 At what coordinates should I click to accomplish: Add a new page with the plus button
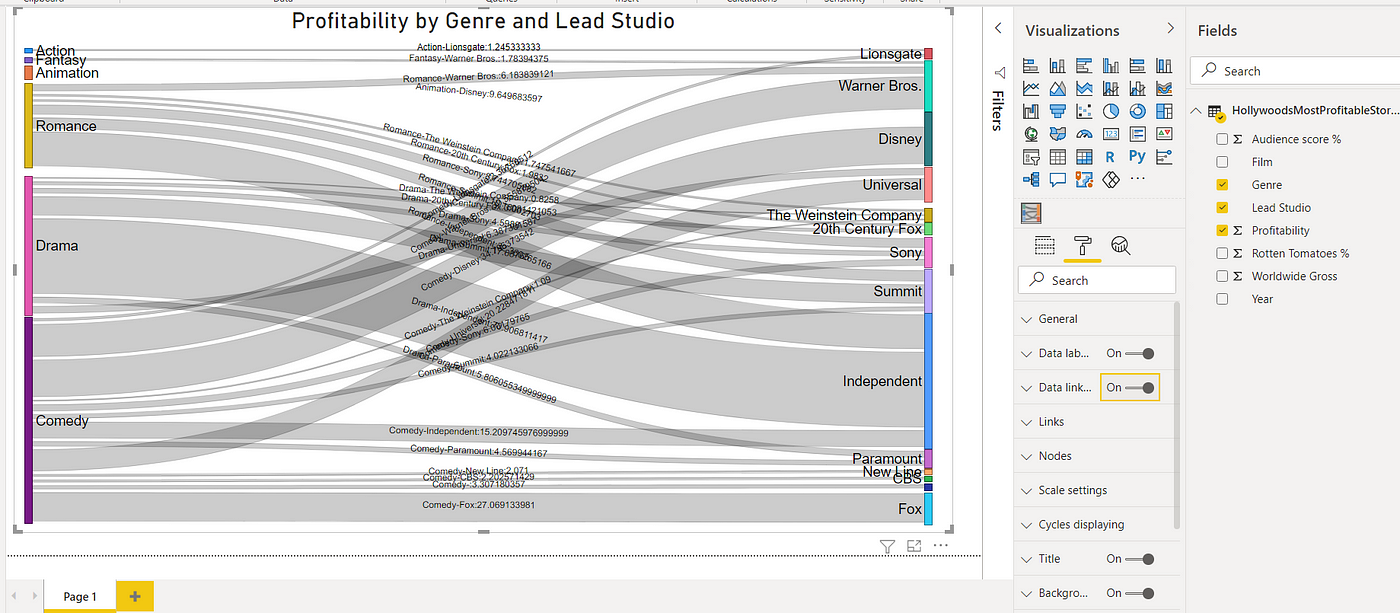point(135,596)
